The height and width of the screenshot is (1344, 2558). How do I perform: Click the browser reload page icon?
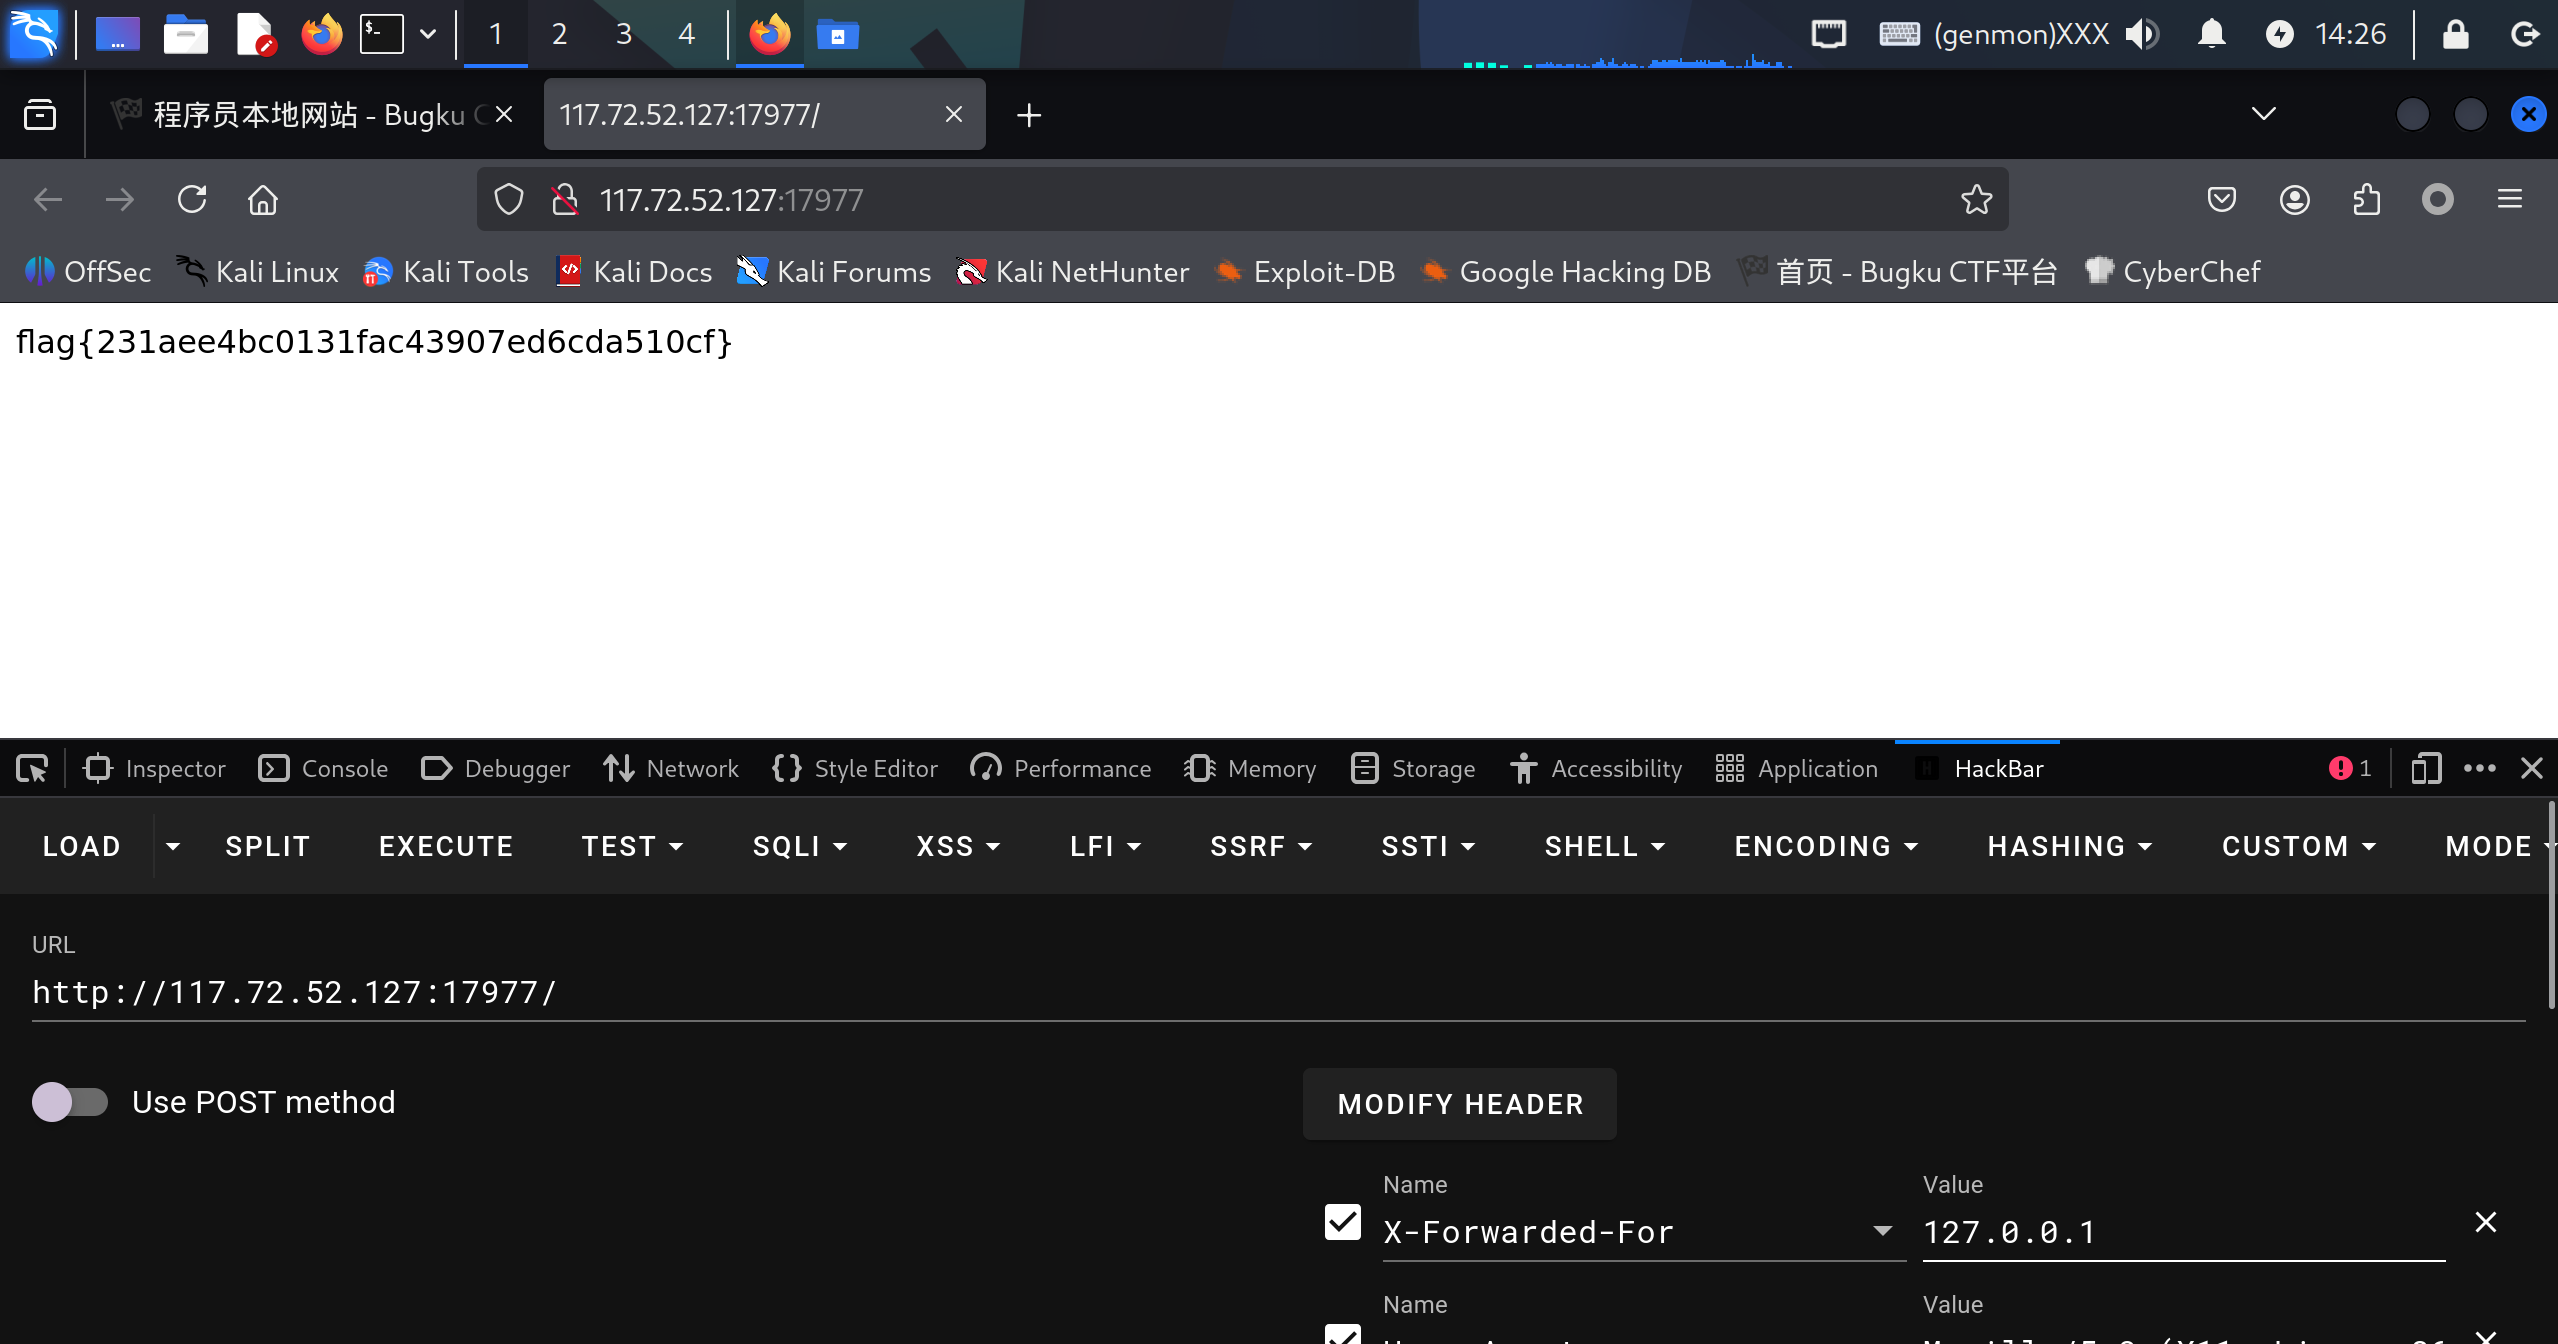pyautogui.click(x=192, y=200)
